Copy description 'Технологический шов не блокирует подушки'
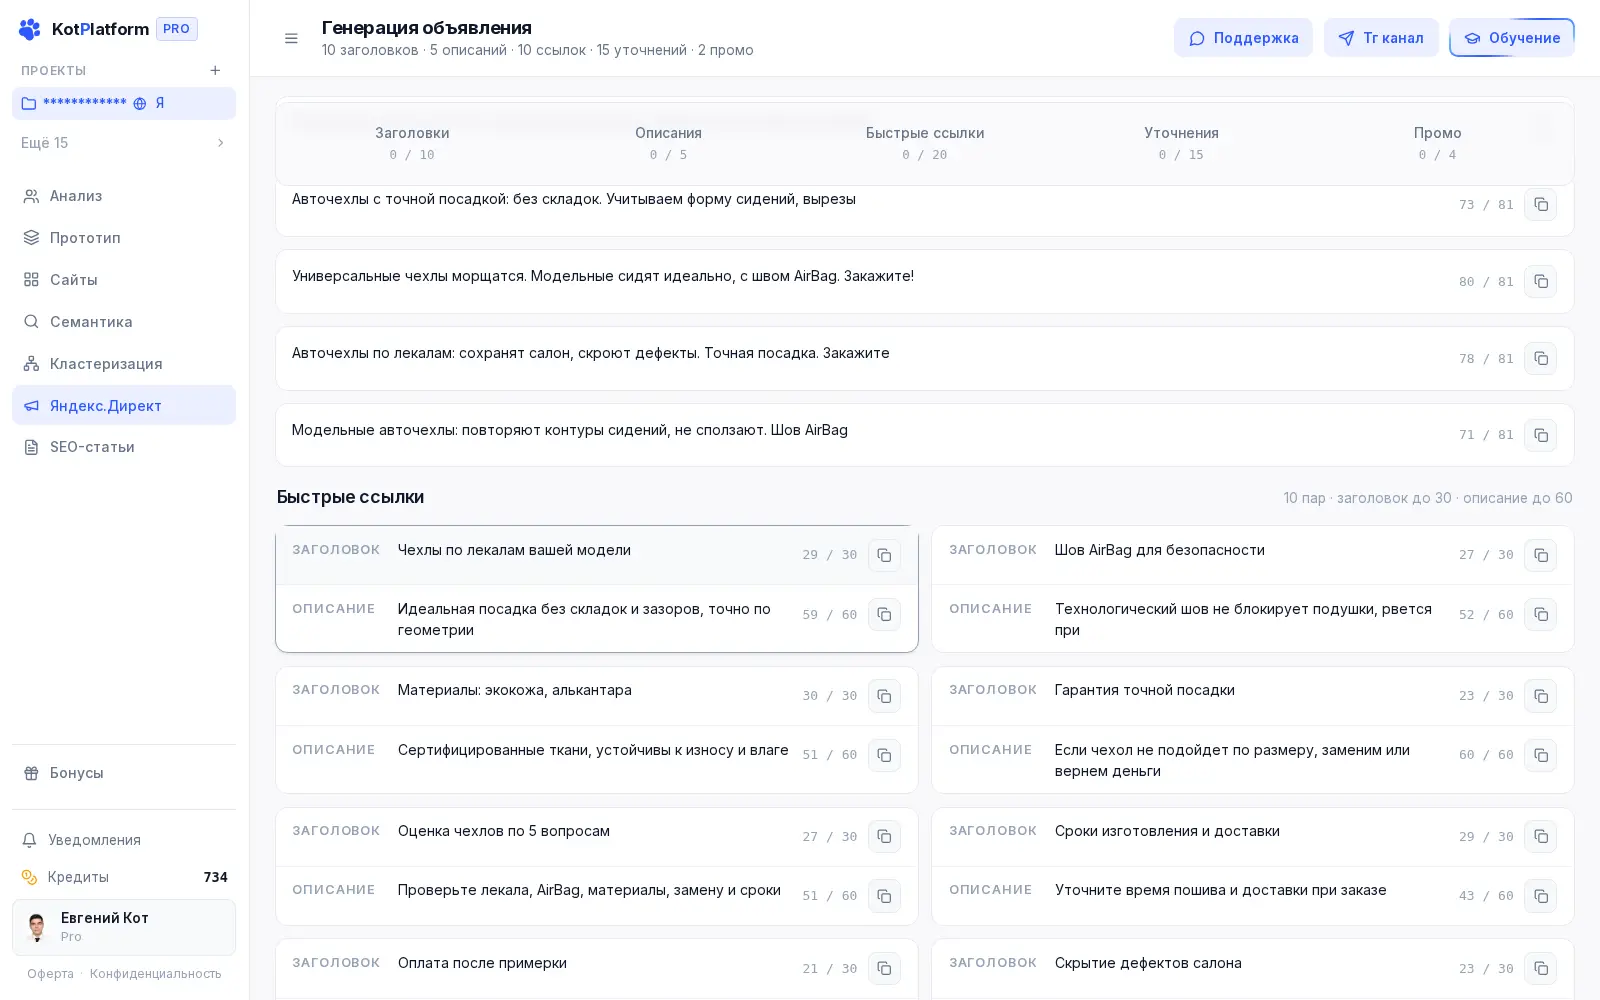This screenshot has width=1600, height=1000. click(x=1540, y=614)
